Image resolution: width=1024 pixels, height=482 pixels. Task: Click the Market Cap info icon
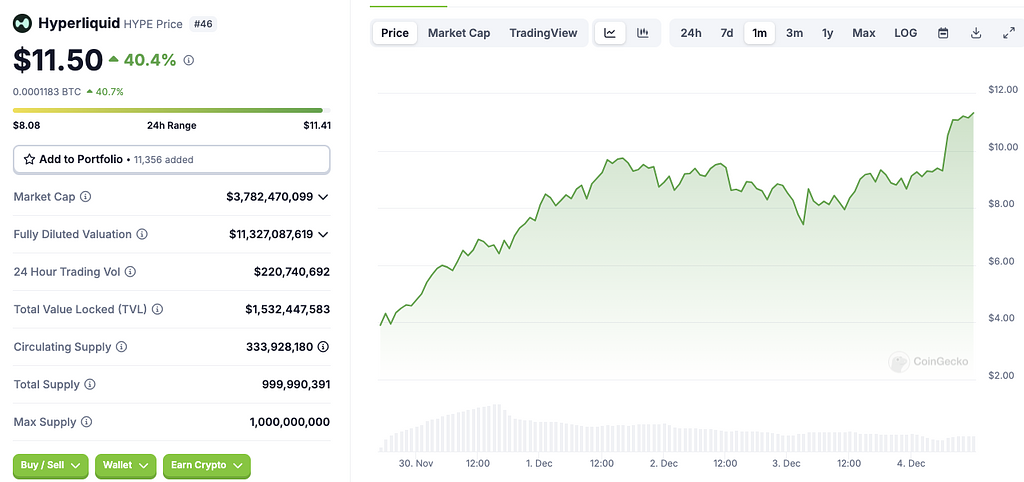coord(85,197)
